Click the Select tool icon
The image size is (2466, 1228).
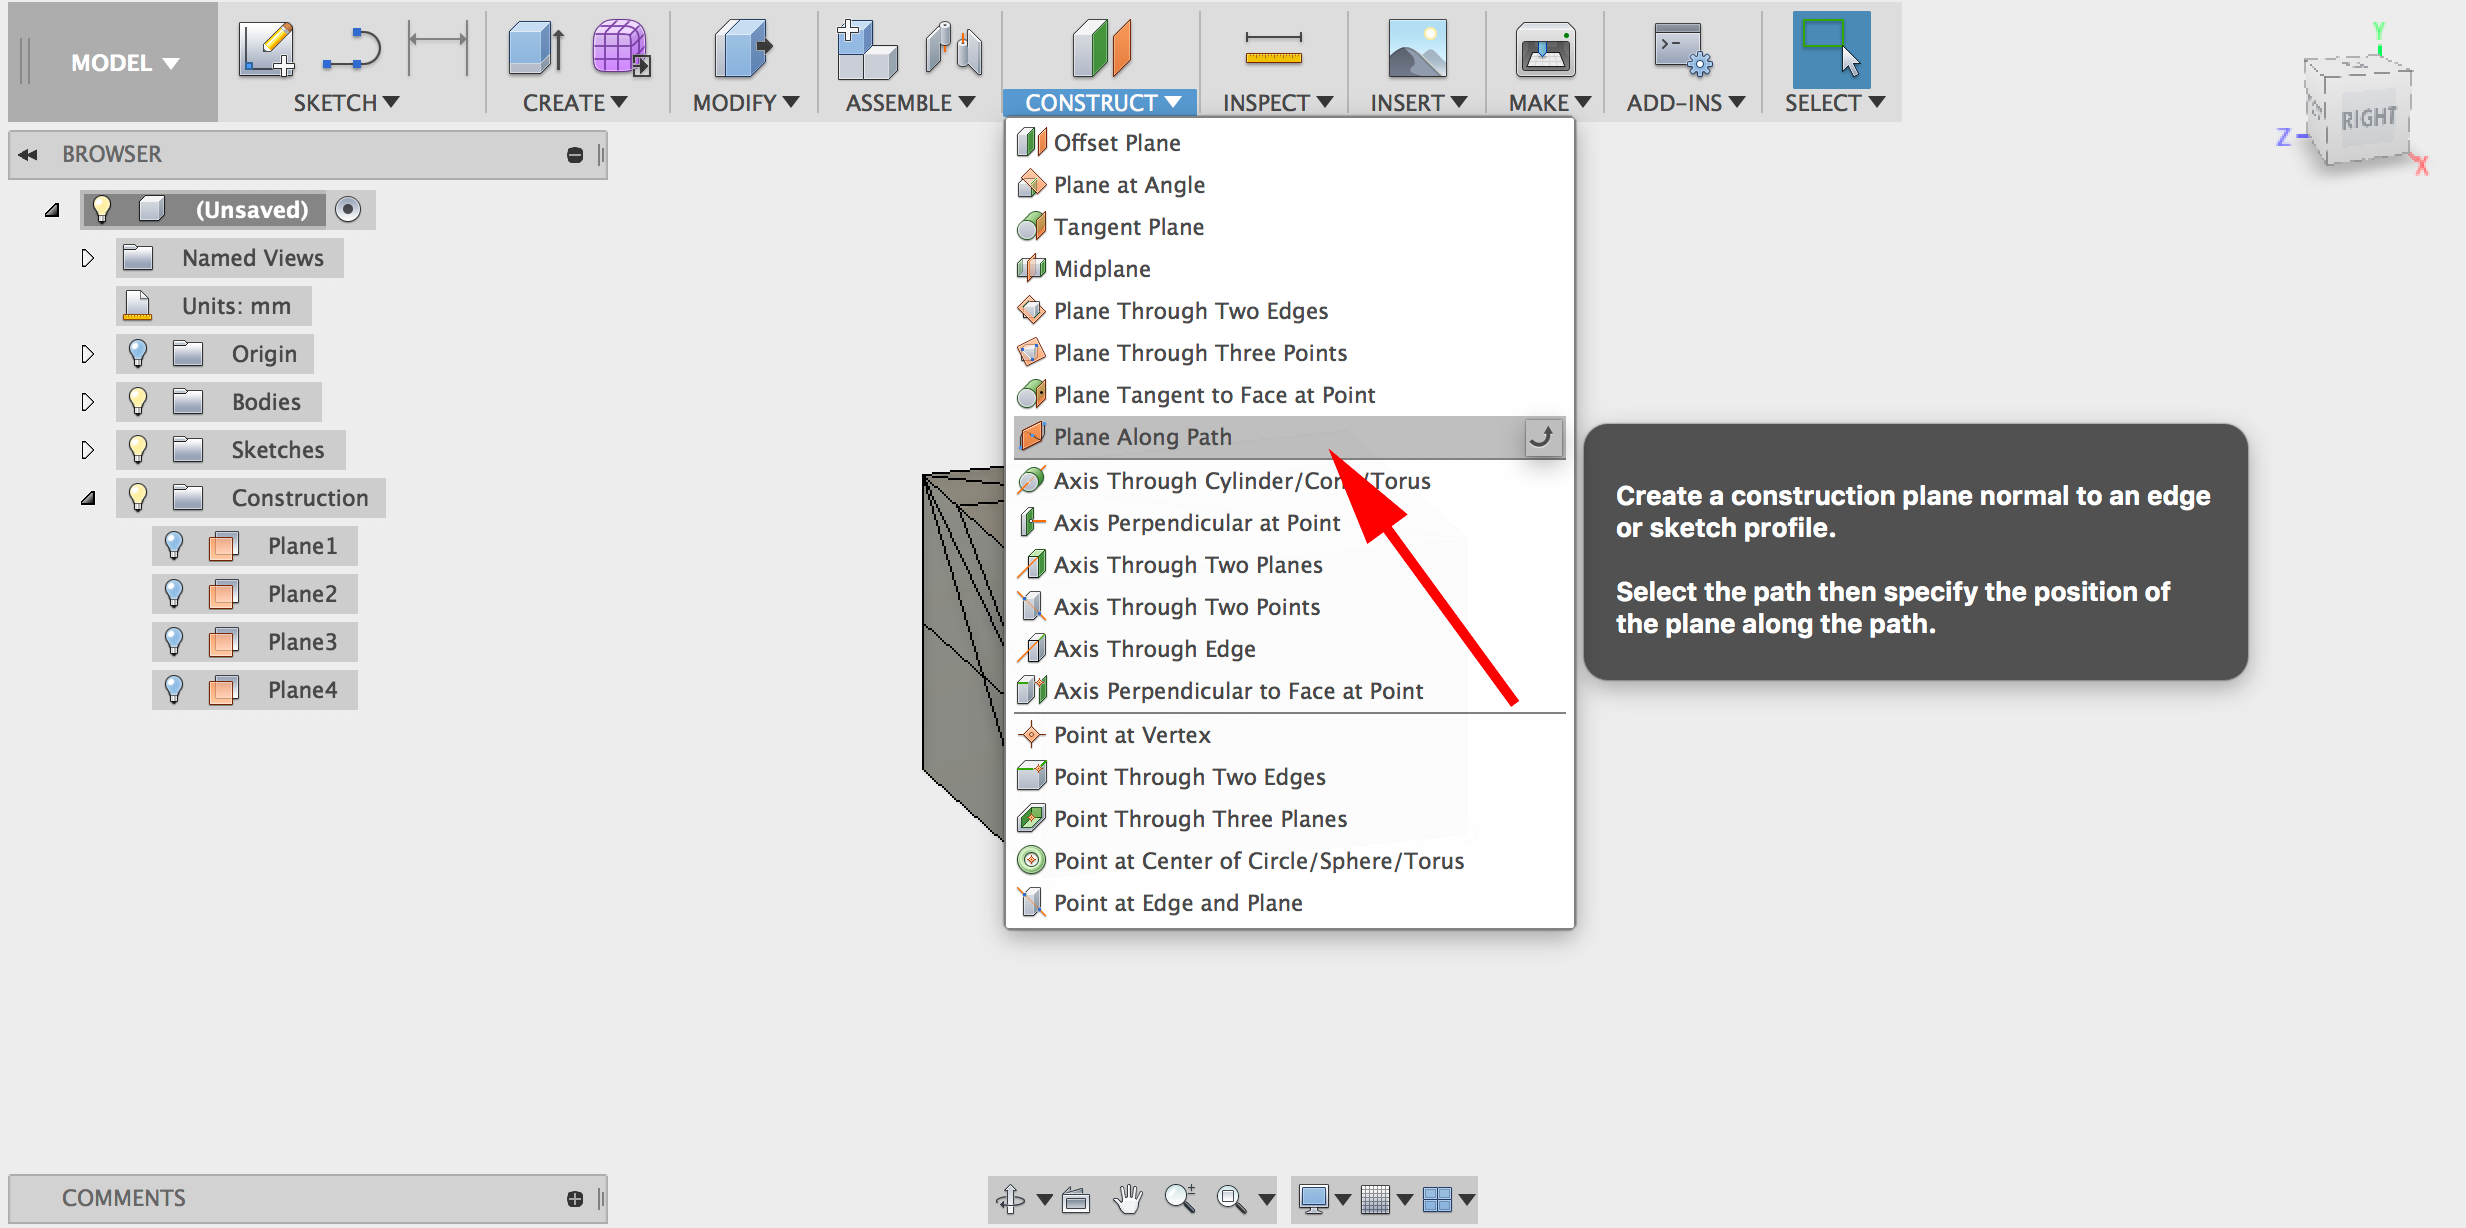tap(1831, 49)
